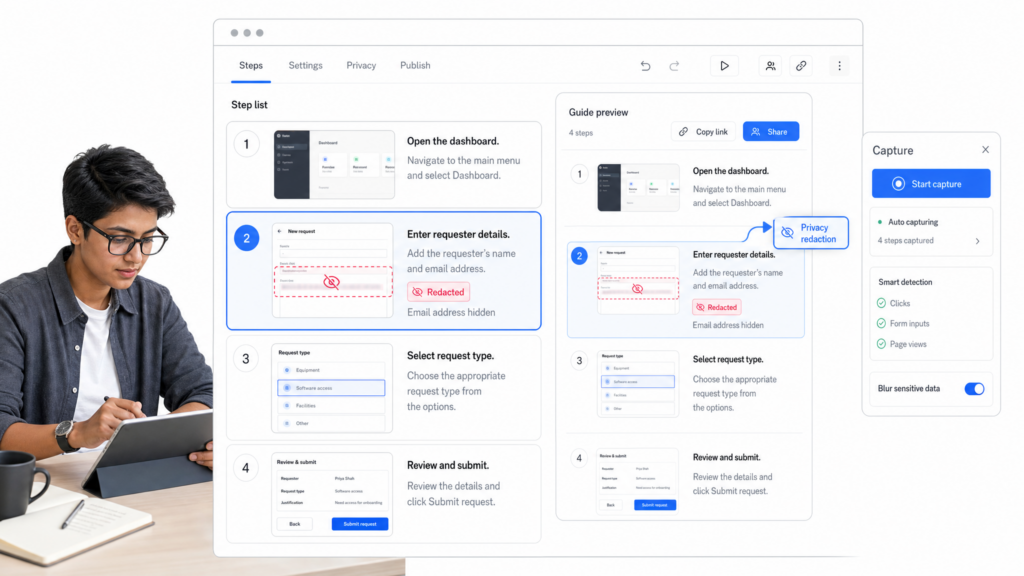Click crossed-eye icon on Guide preview thumbnail
The height and width of the screenshot is (576, 1024).
coord(637,289)
